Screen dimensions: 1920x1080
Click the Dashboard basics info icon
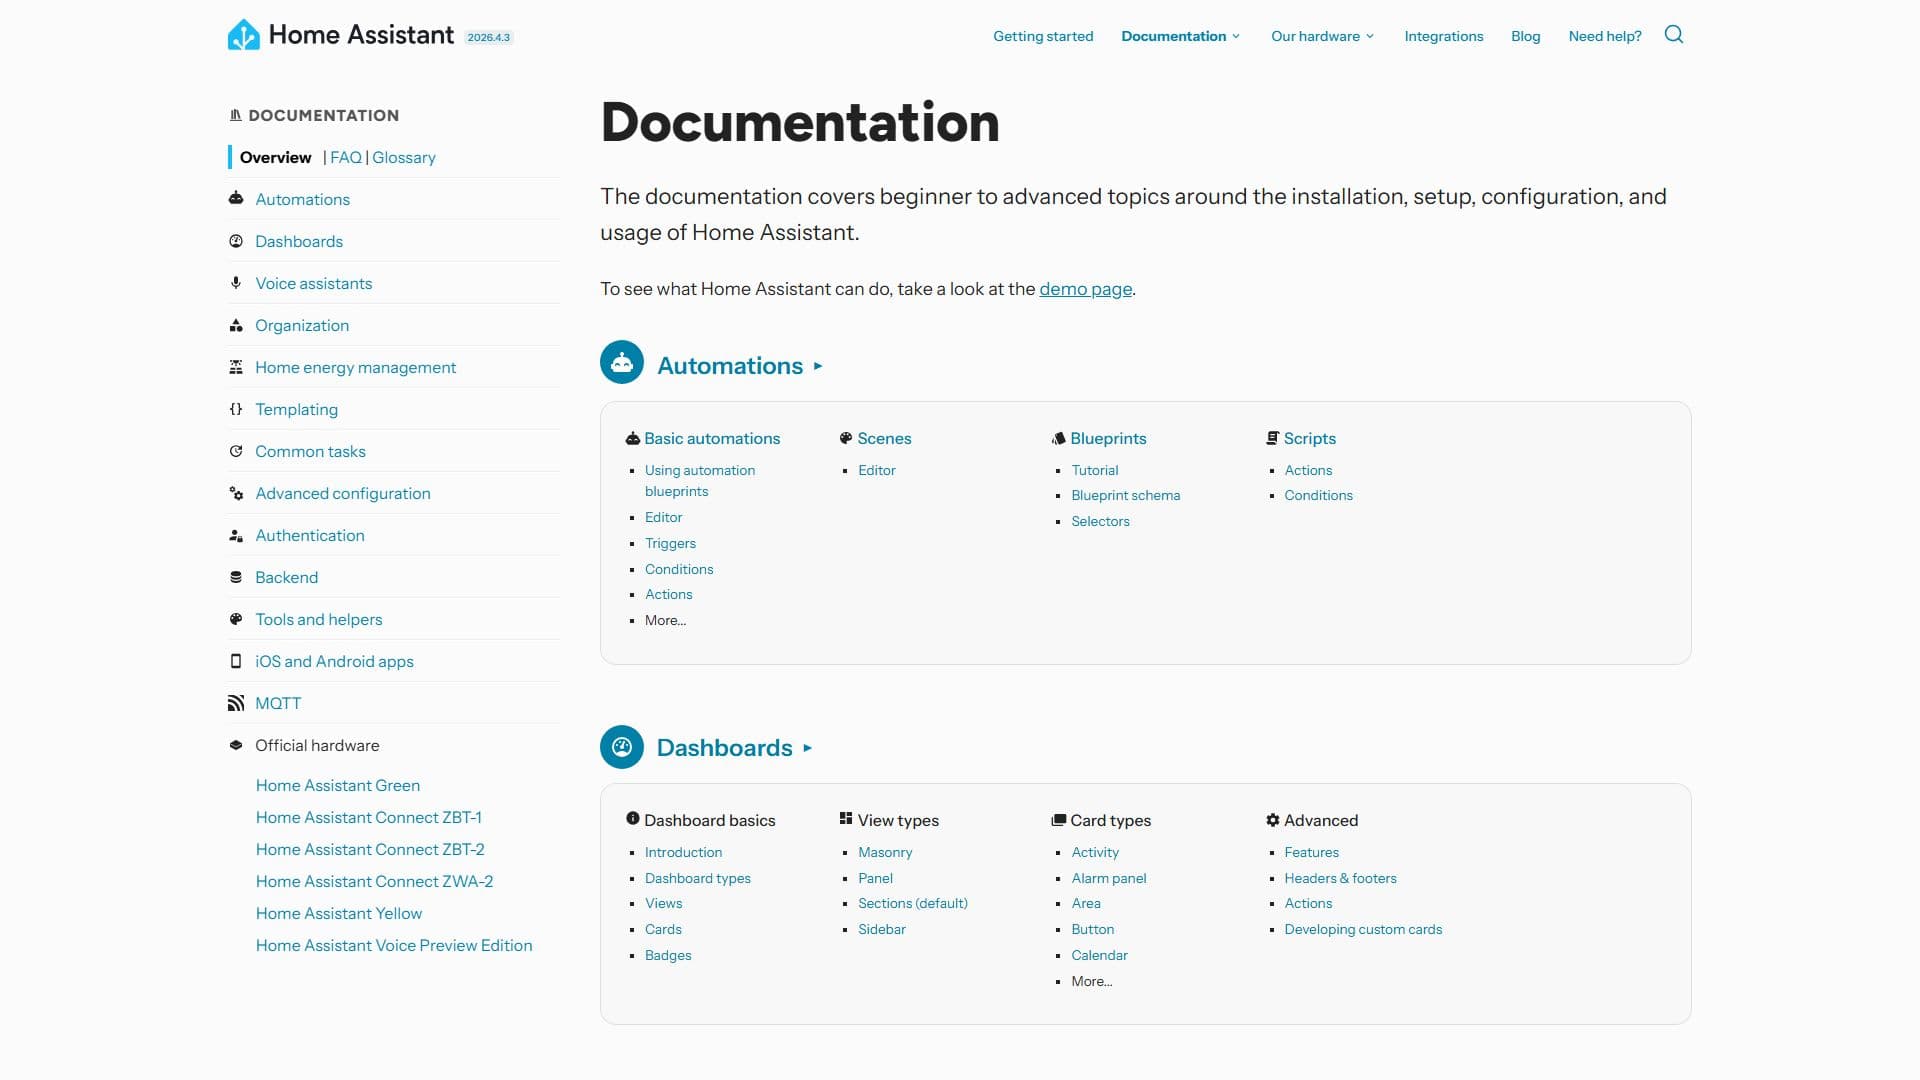click(633, 819)
